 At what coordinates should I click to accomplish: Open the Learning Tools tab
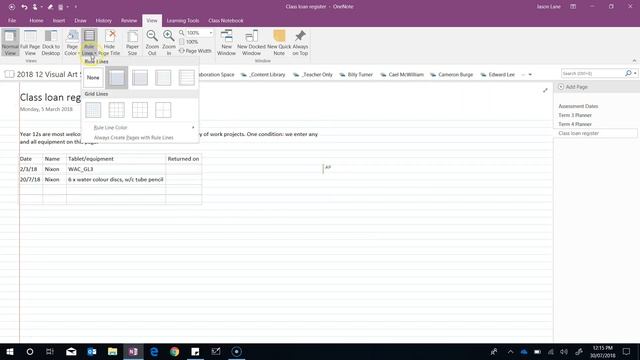[x=183, y=20]
